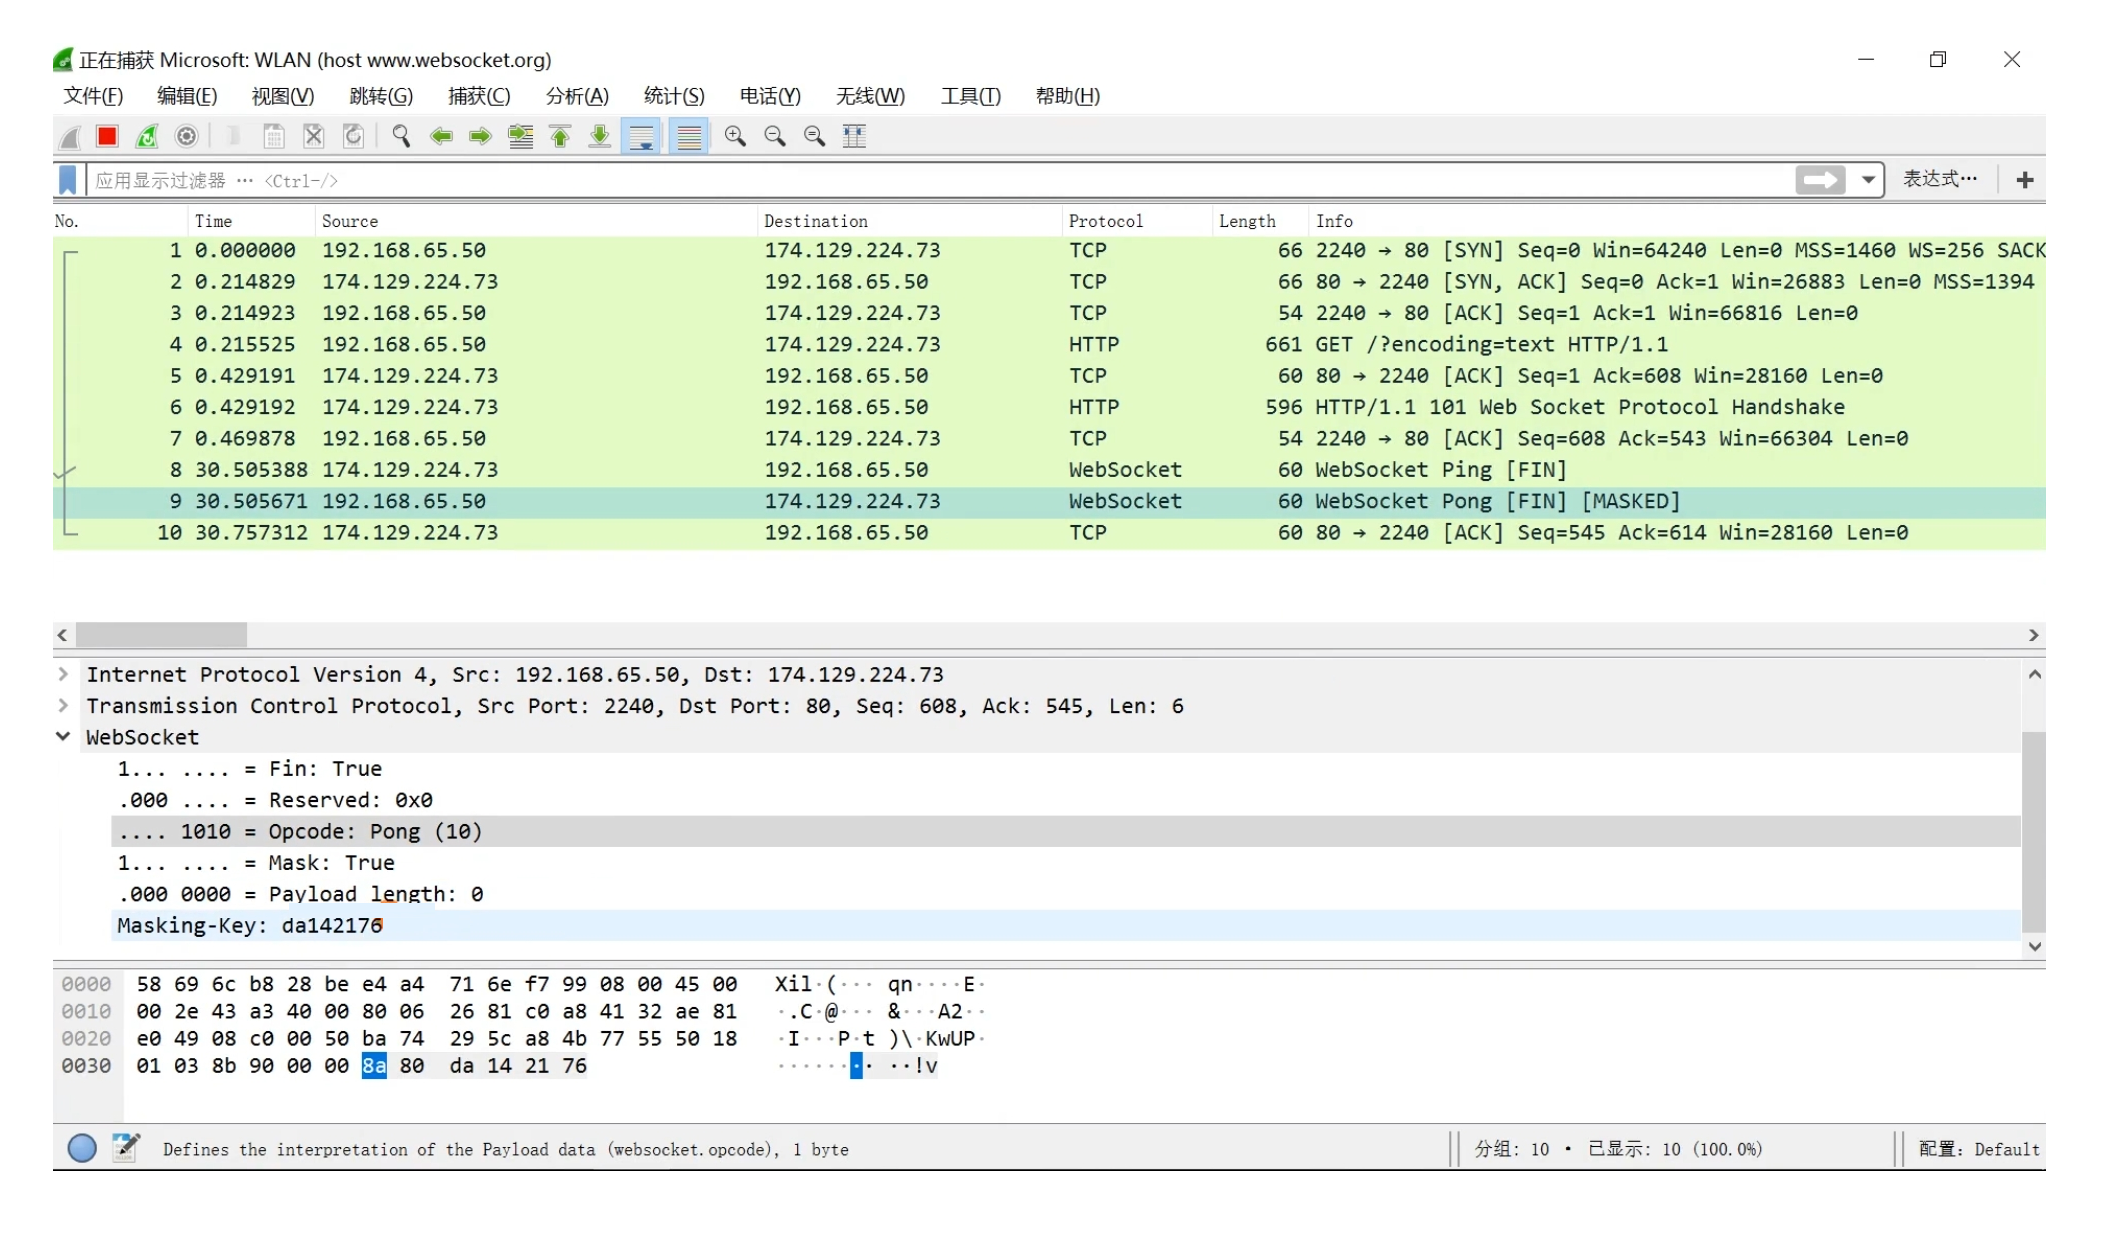Collapse the WebSocket protocol tree
The width and height of the screenshot is (2105, 1235).
63,737
